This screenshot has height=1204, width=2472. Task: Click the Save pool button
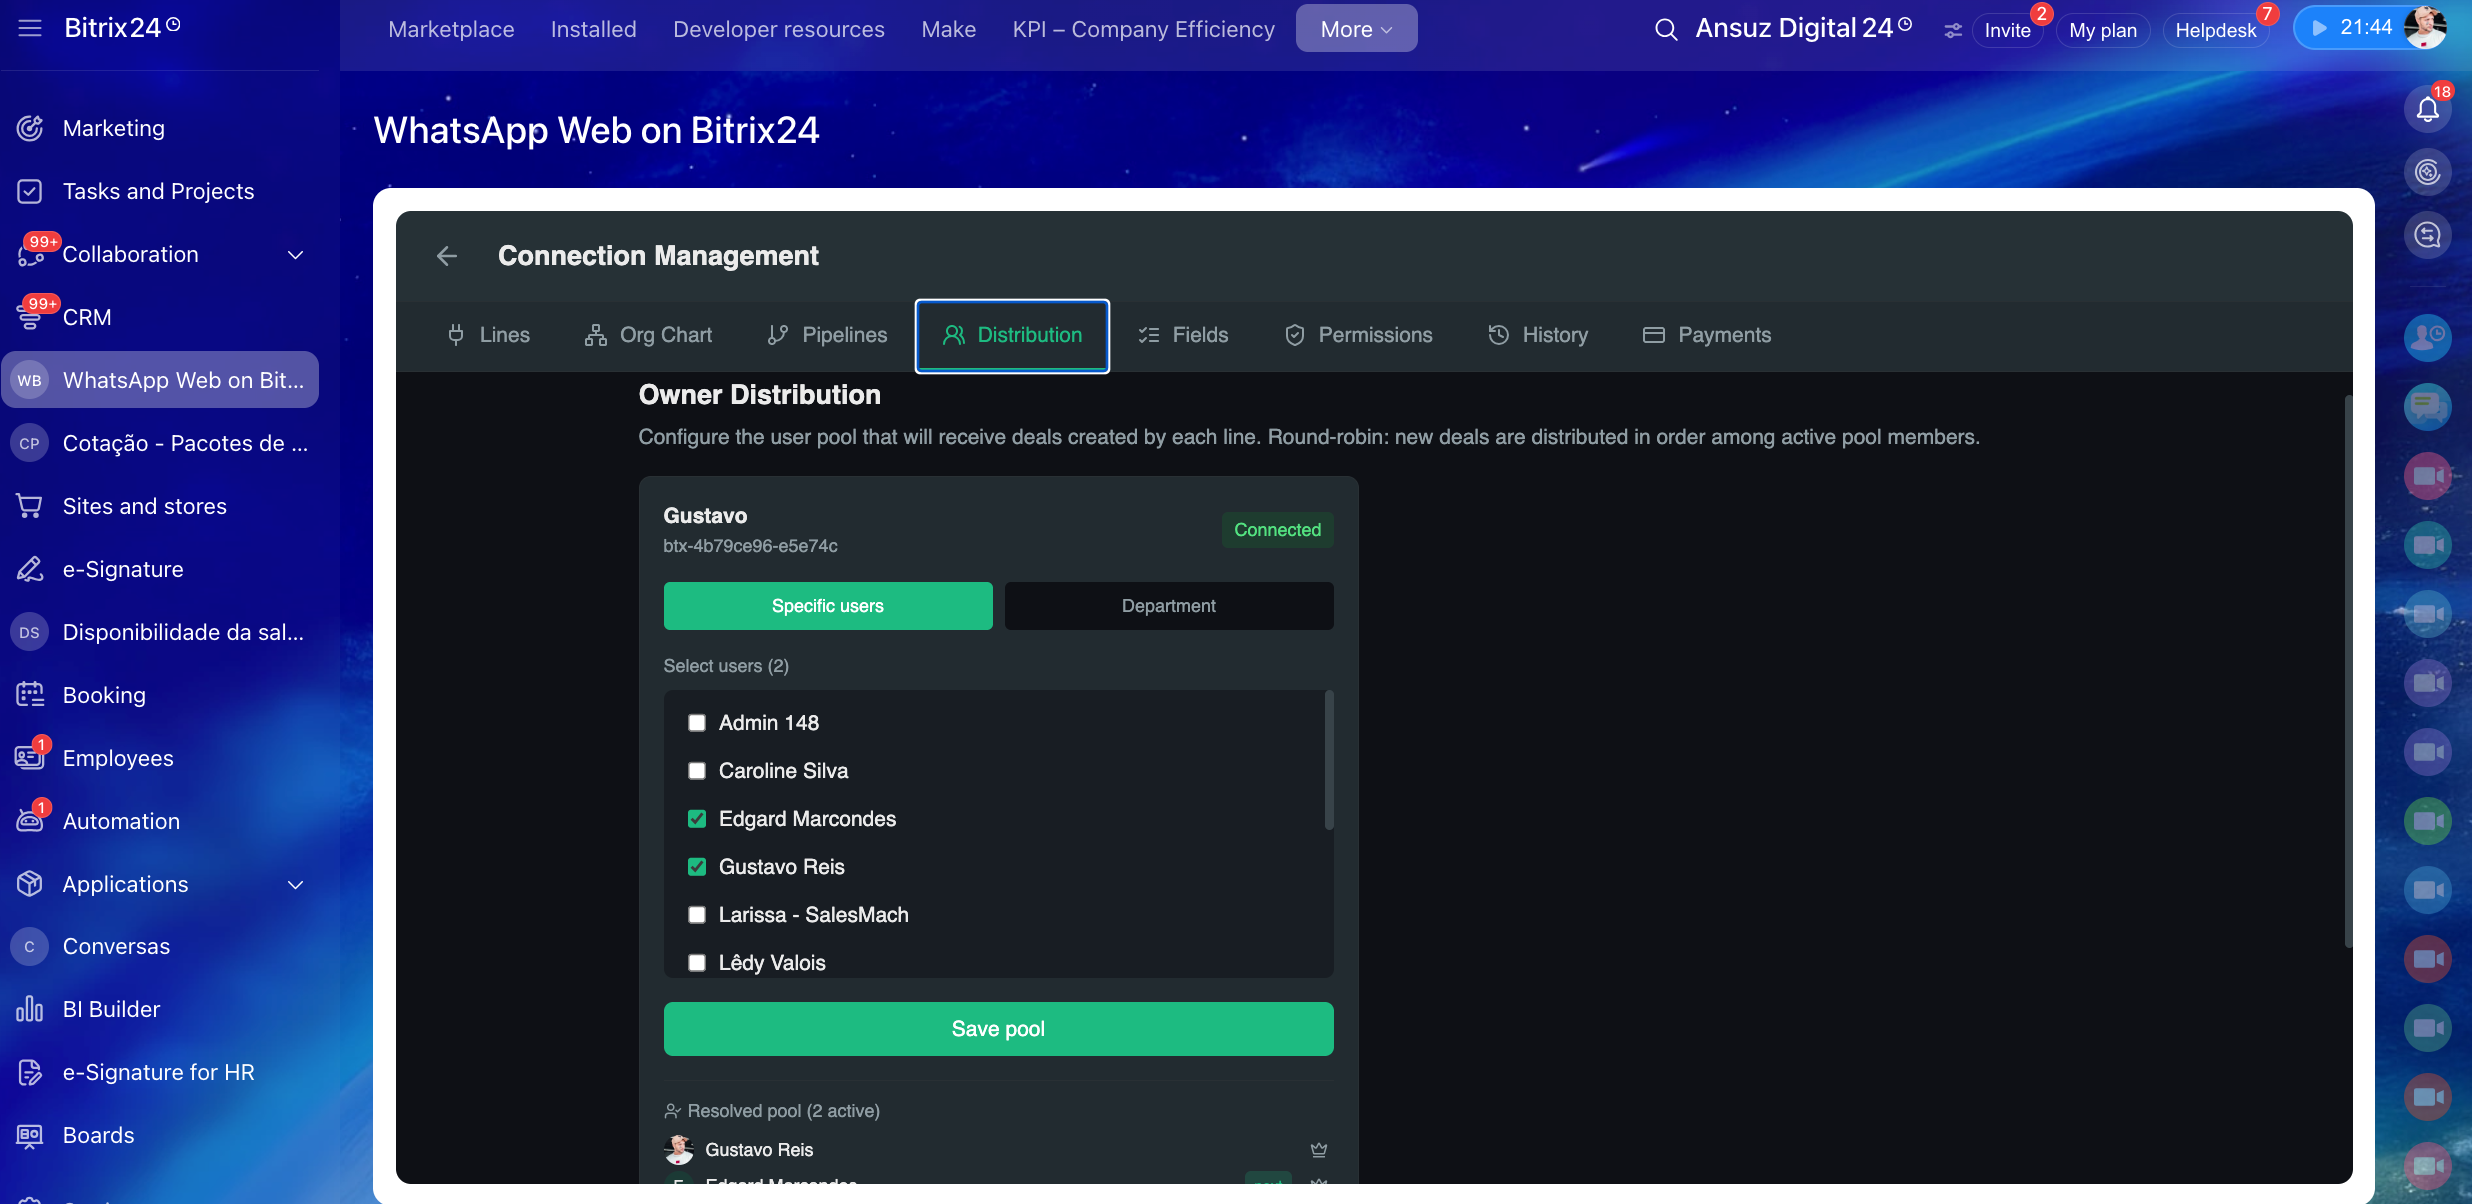(x=999, y=1029)
